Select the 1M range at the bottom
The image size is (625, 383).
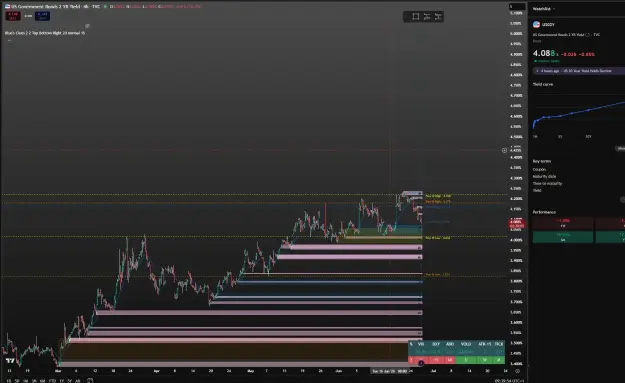pos(26,381)
